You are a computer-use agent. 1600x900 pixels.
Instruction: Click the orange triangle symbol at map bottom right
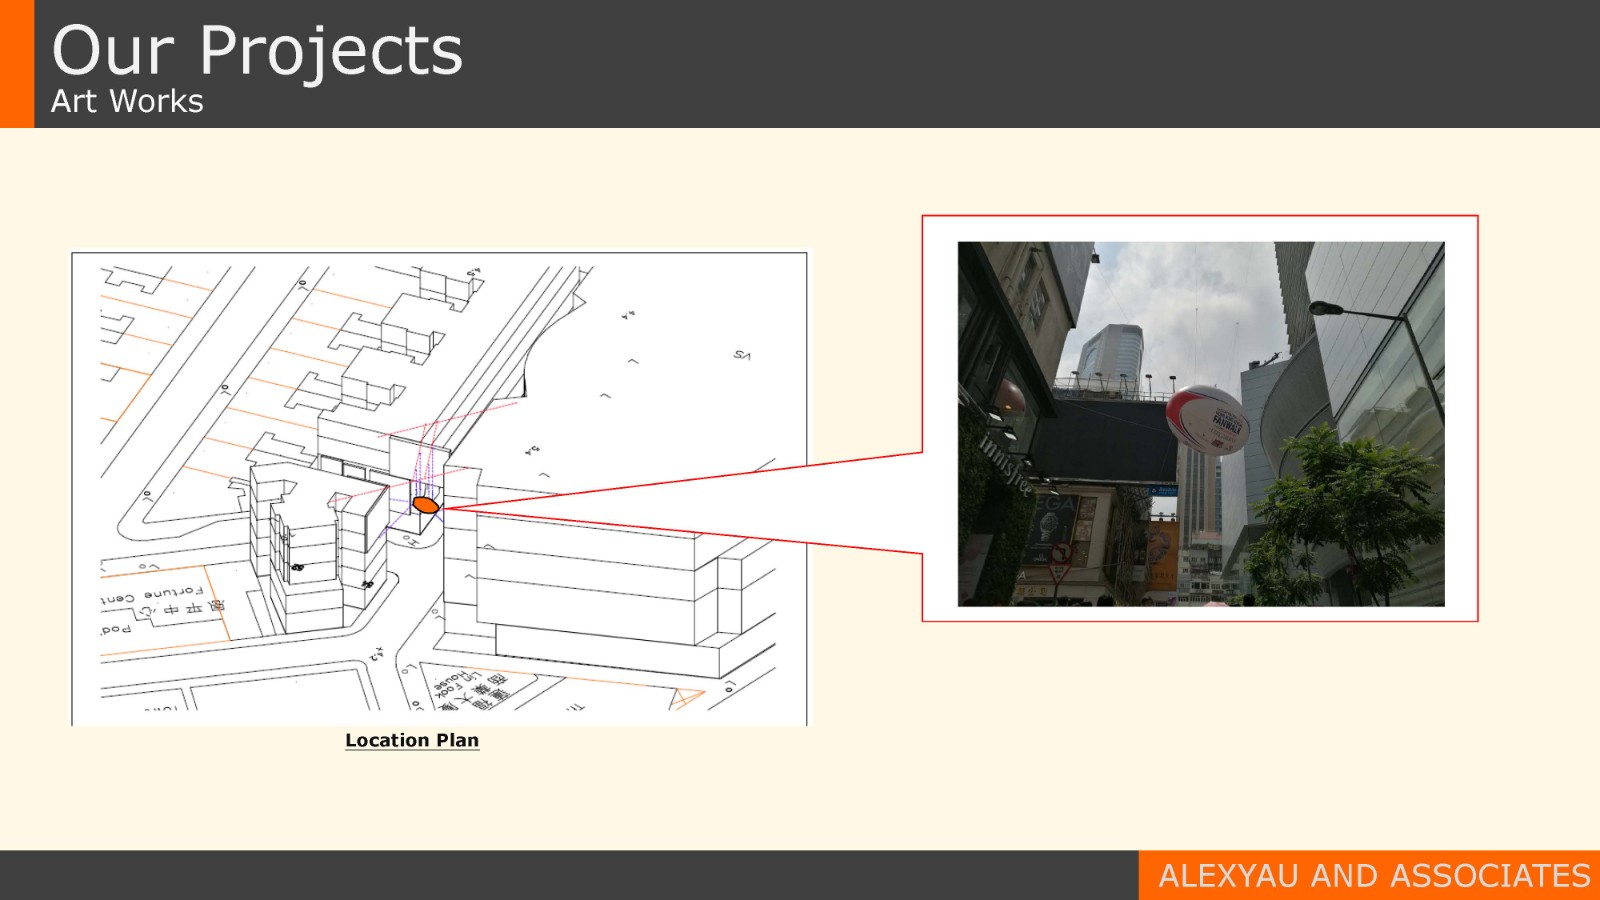686,697
